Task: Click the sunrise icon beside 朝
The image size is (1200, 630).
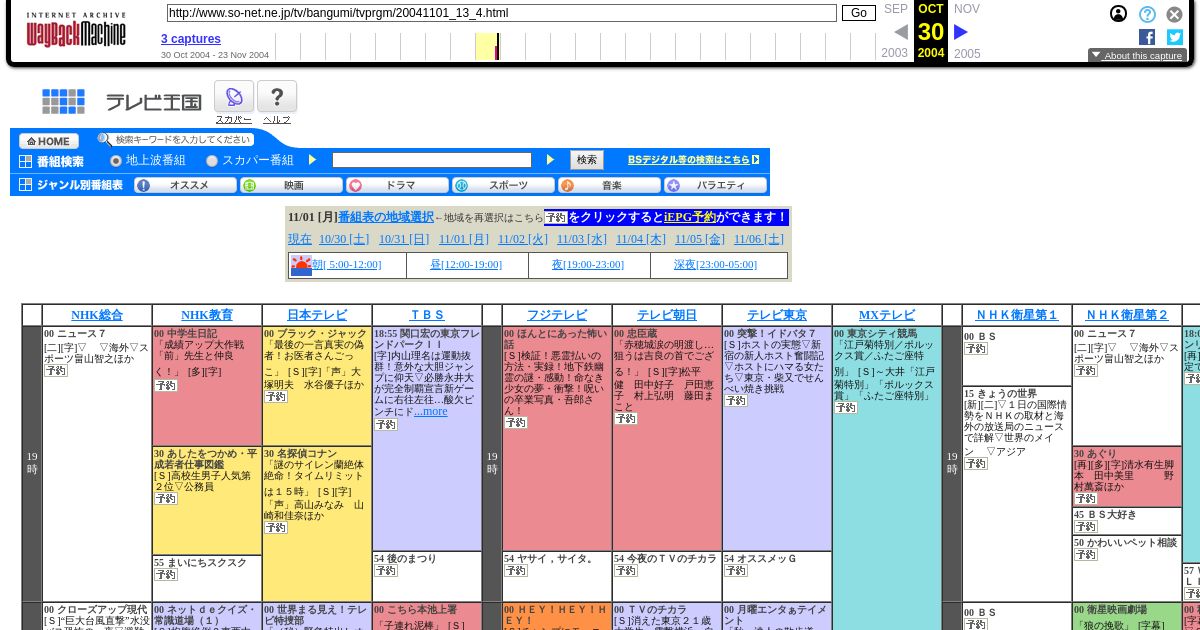Action: click(301, 265)
